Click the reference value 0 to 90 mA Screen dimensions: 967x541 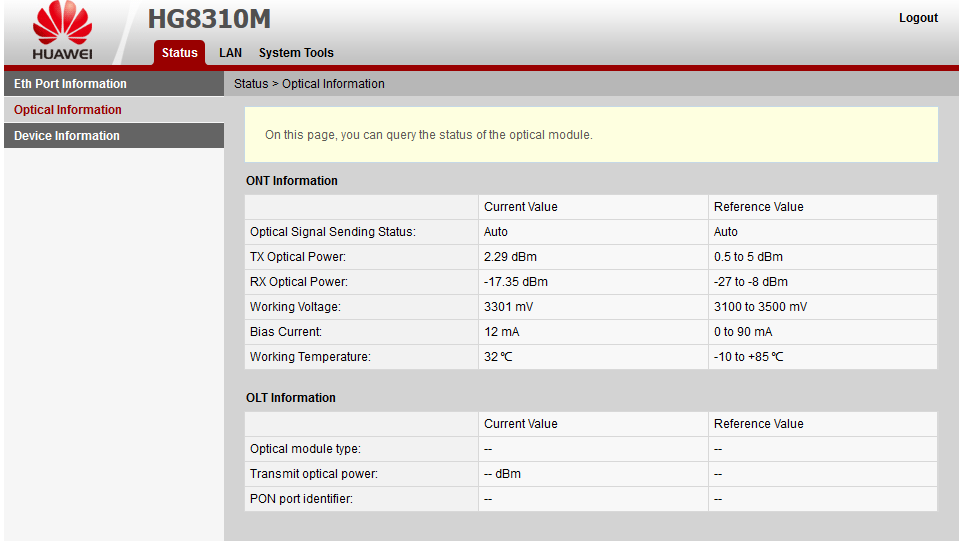(x=743, y=332)
